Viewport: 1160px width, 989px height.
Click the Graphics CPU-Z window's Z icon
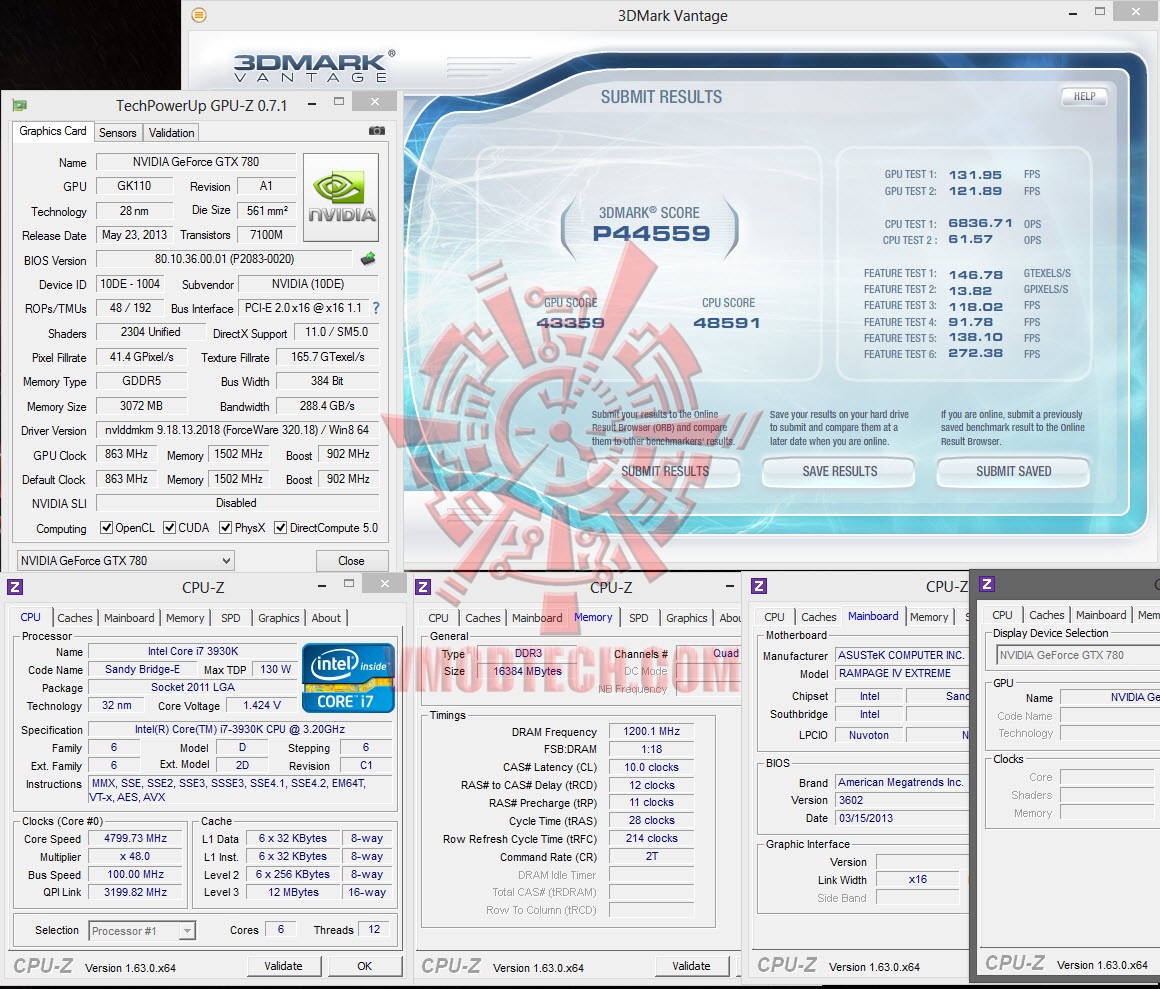click(x=987, y=584)
